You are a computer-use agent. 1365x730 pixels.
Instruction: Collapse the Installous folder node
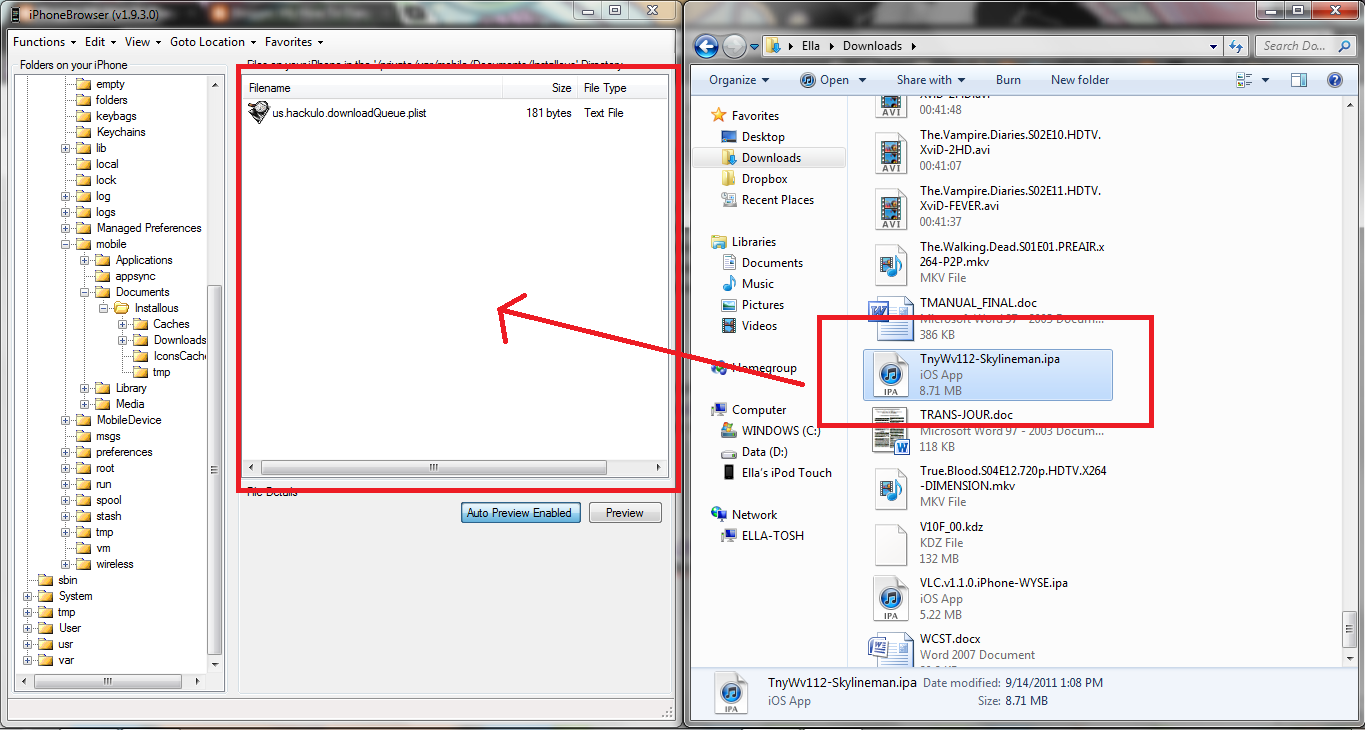pos(104,308)
